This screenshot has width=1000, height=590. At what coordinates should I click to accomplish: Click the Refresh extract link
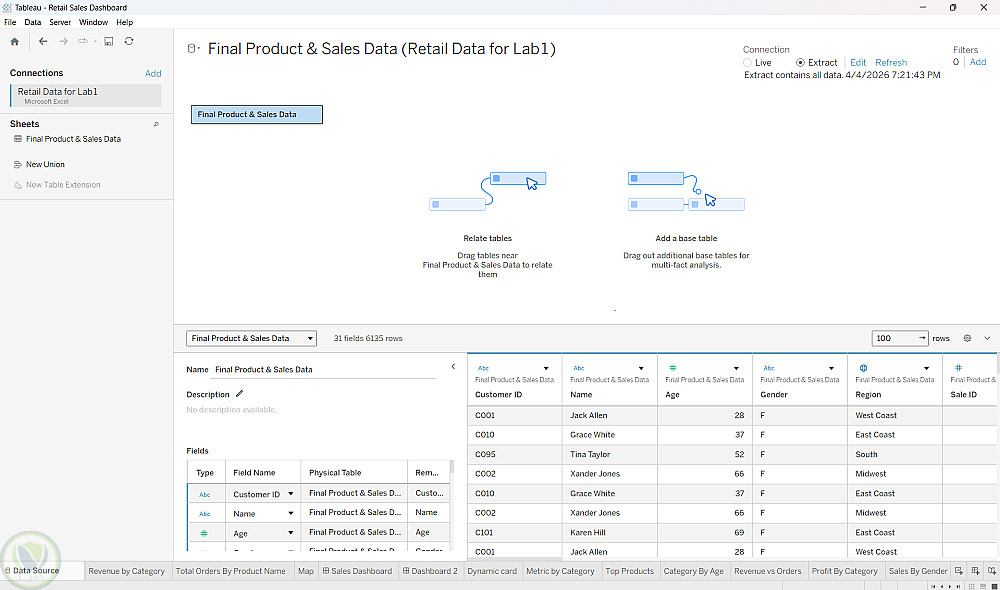pos(891,63)
